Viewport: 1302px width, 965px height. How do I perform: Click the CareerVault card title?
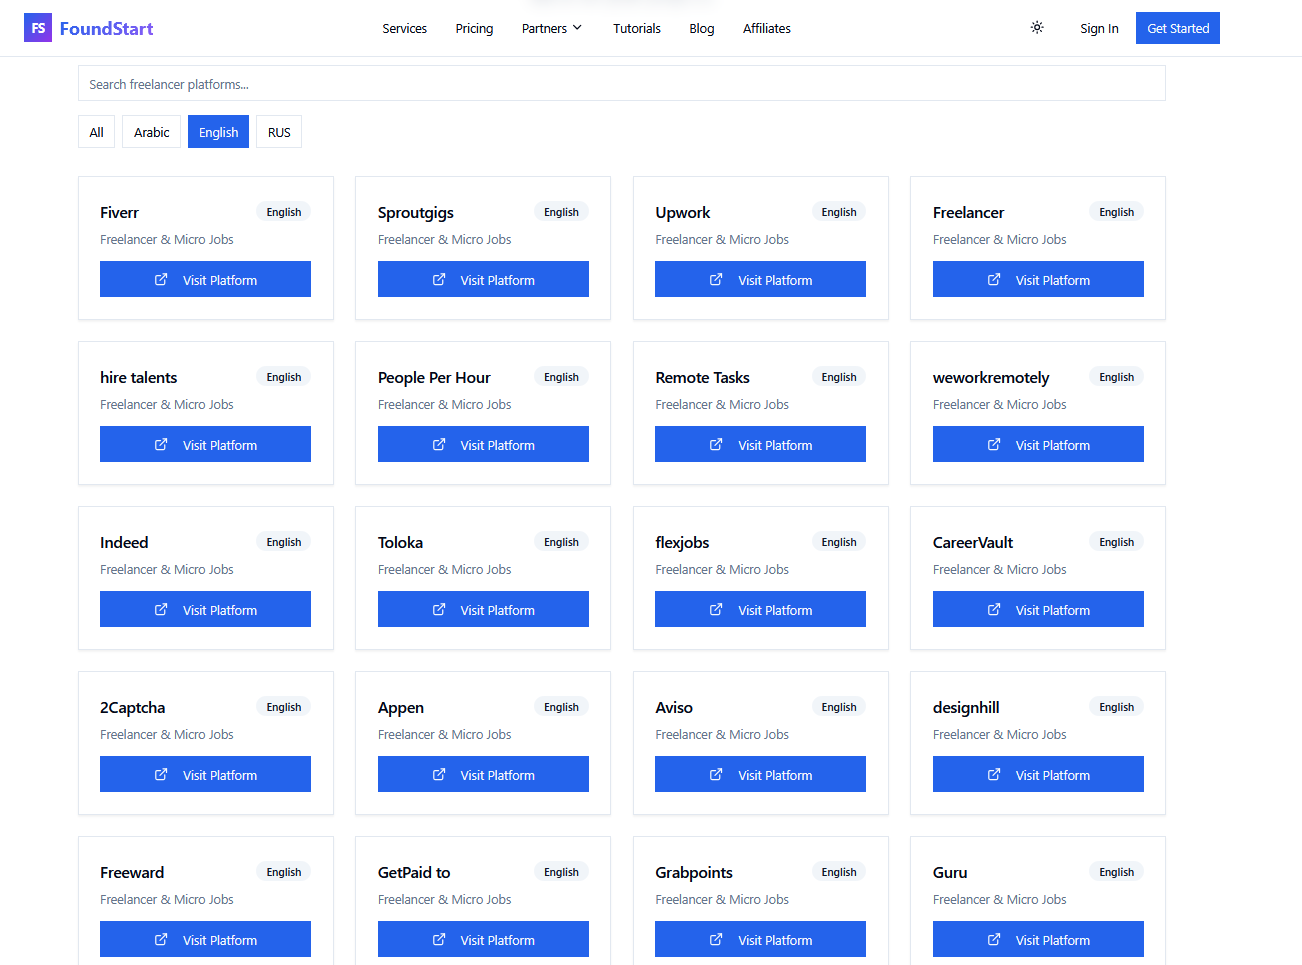point(973,542)
